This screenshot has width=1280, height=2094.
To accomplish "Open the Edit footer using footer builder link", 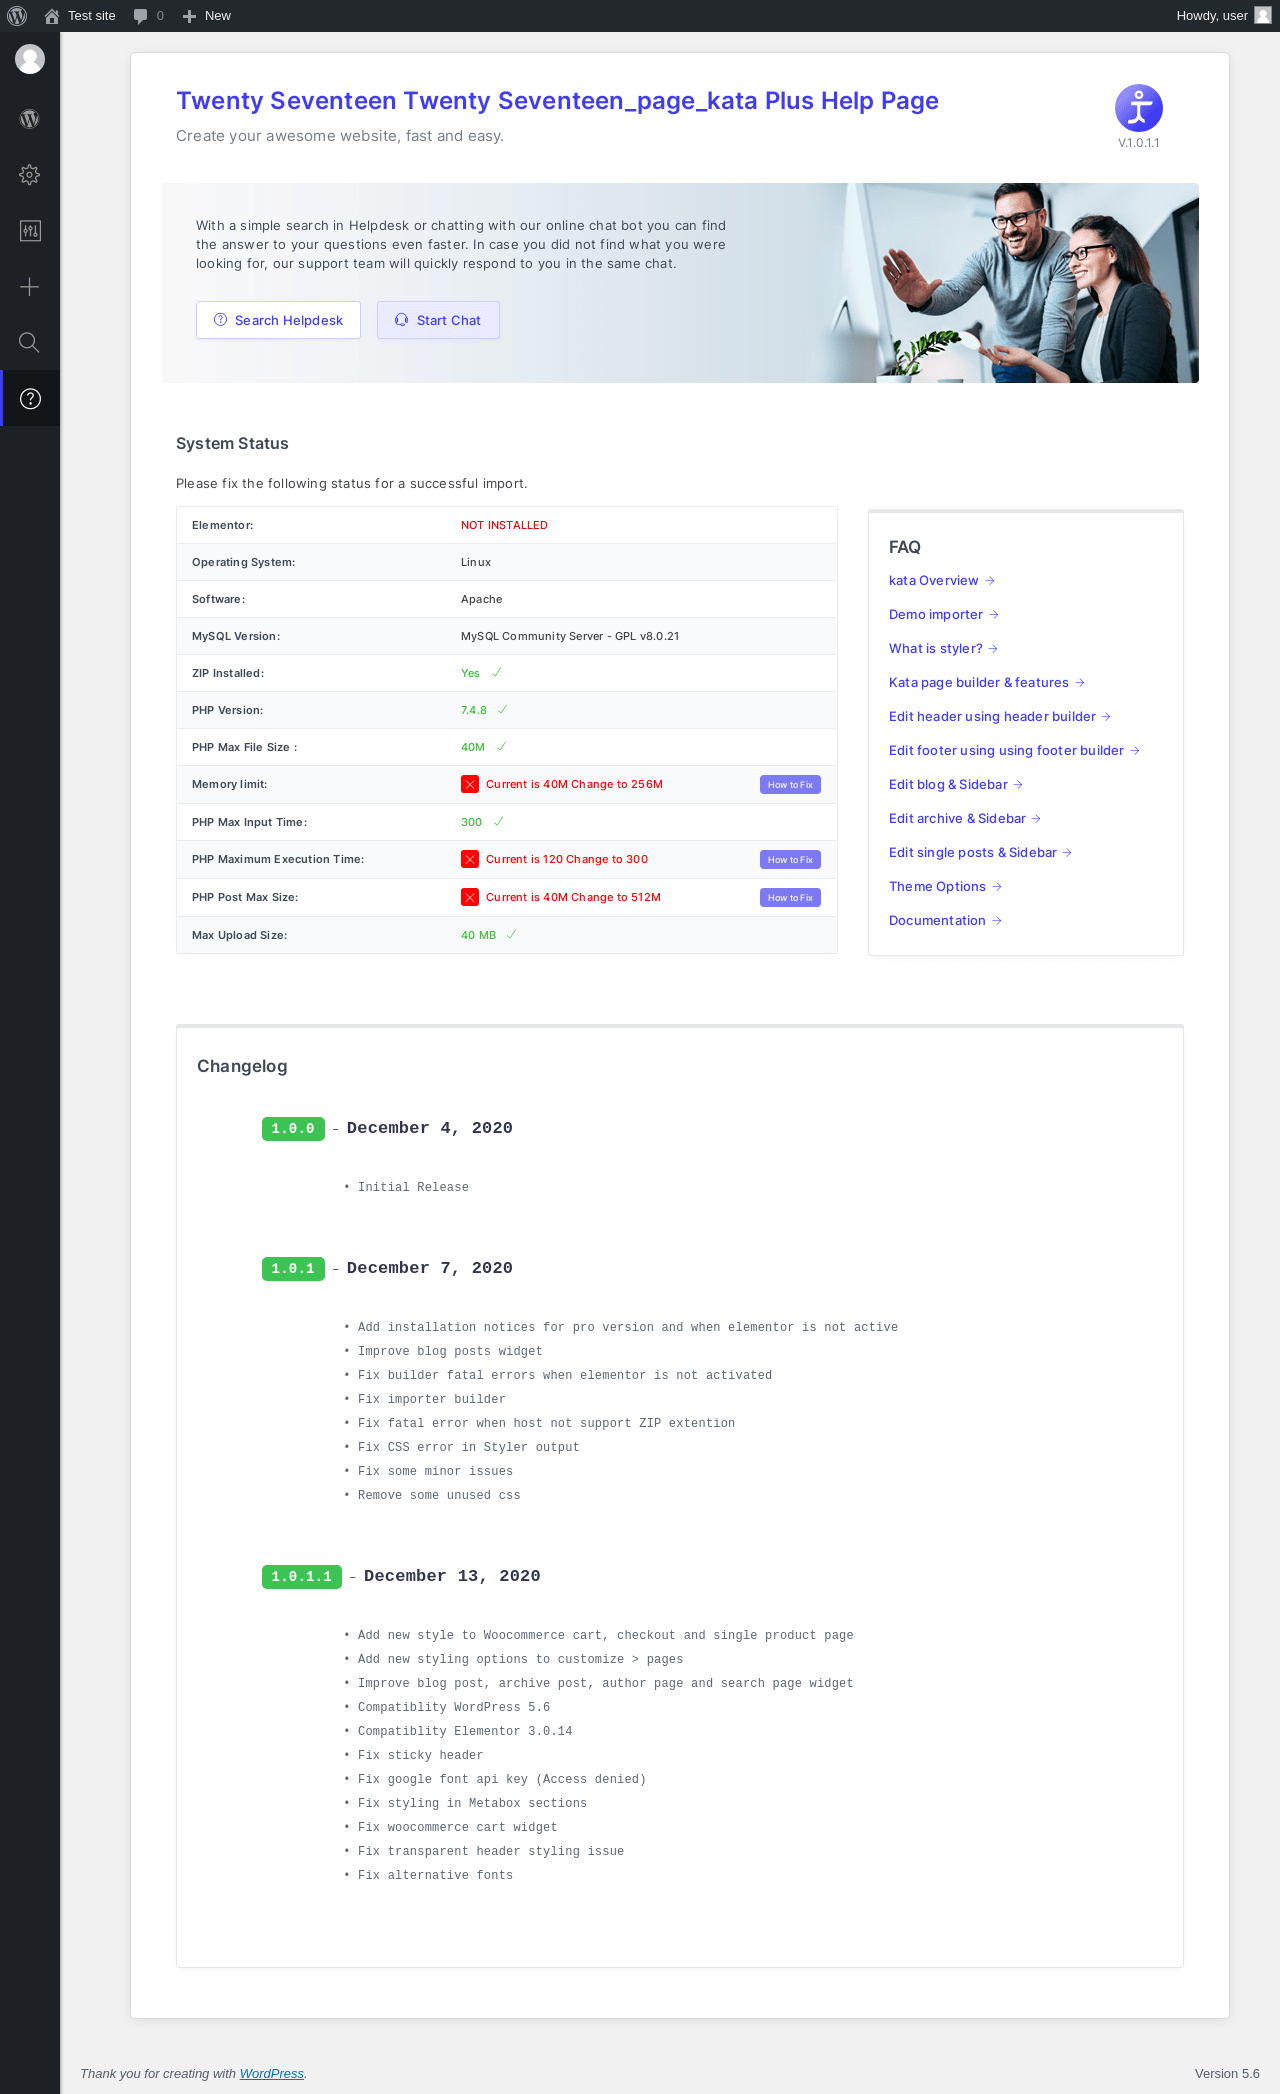I will [x=1014, y=751].
